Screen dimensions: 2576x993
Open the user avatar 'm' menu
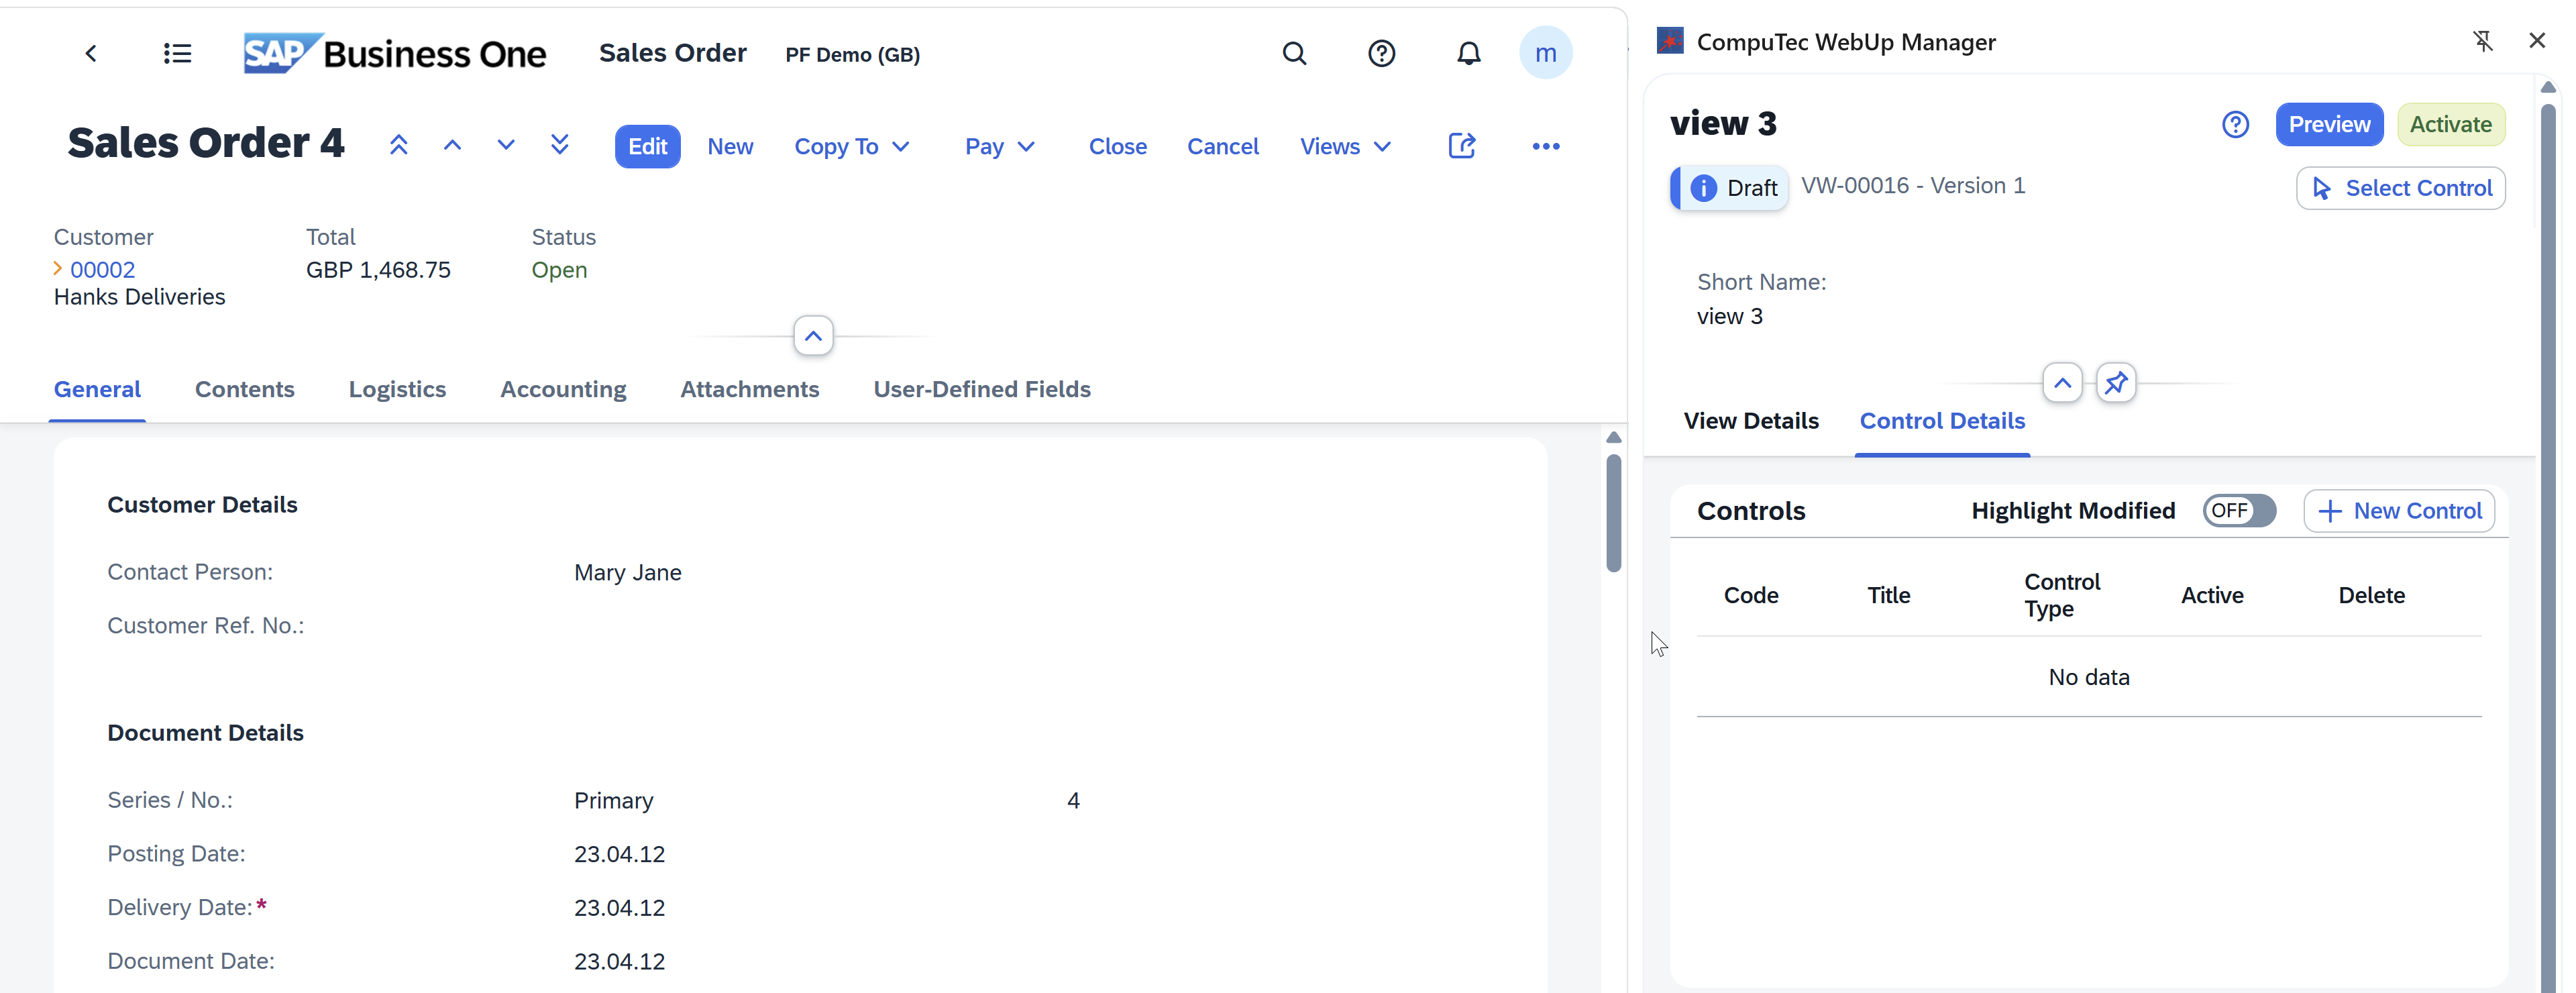[1545, 53]
